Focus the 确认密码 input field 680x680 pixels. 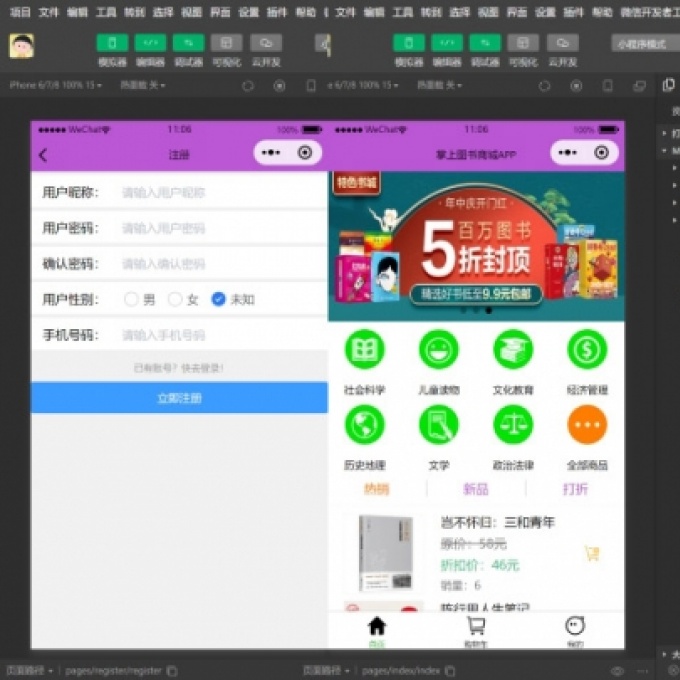pos(221,264)
